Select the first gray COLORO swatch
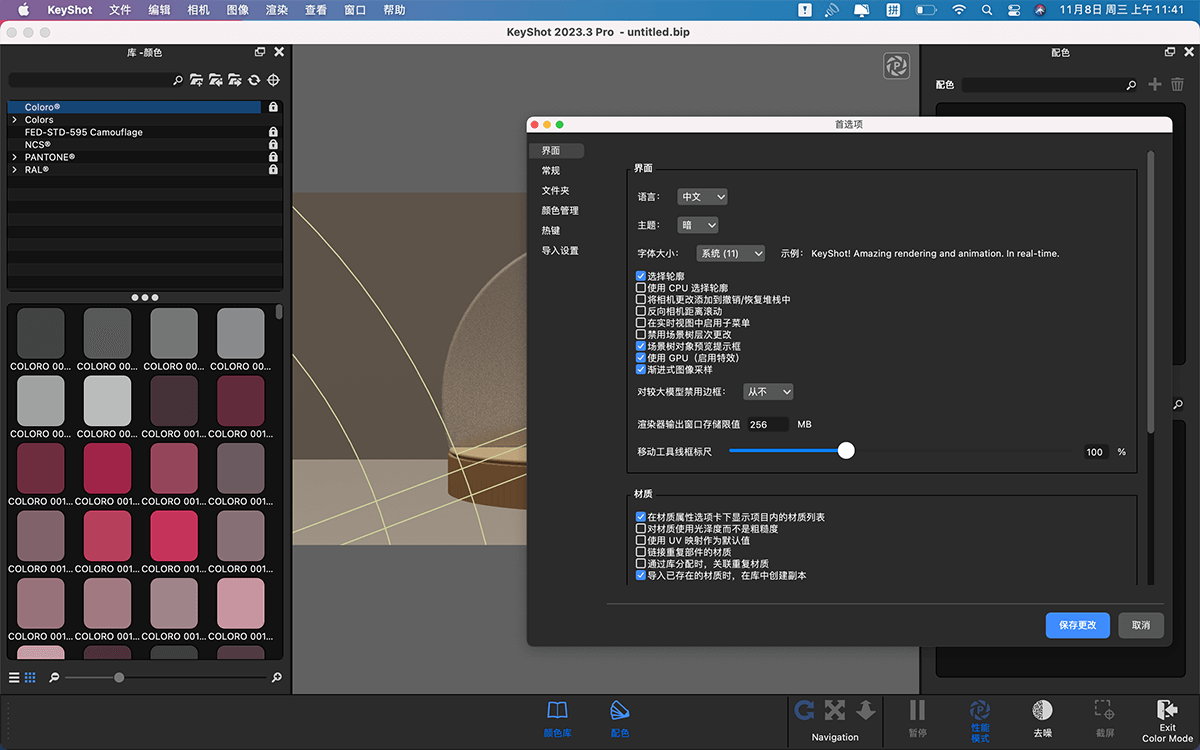The image size is (1200, 750). pos(41,332)
